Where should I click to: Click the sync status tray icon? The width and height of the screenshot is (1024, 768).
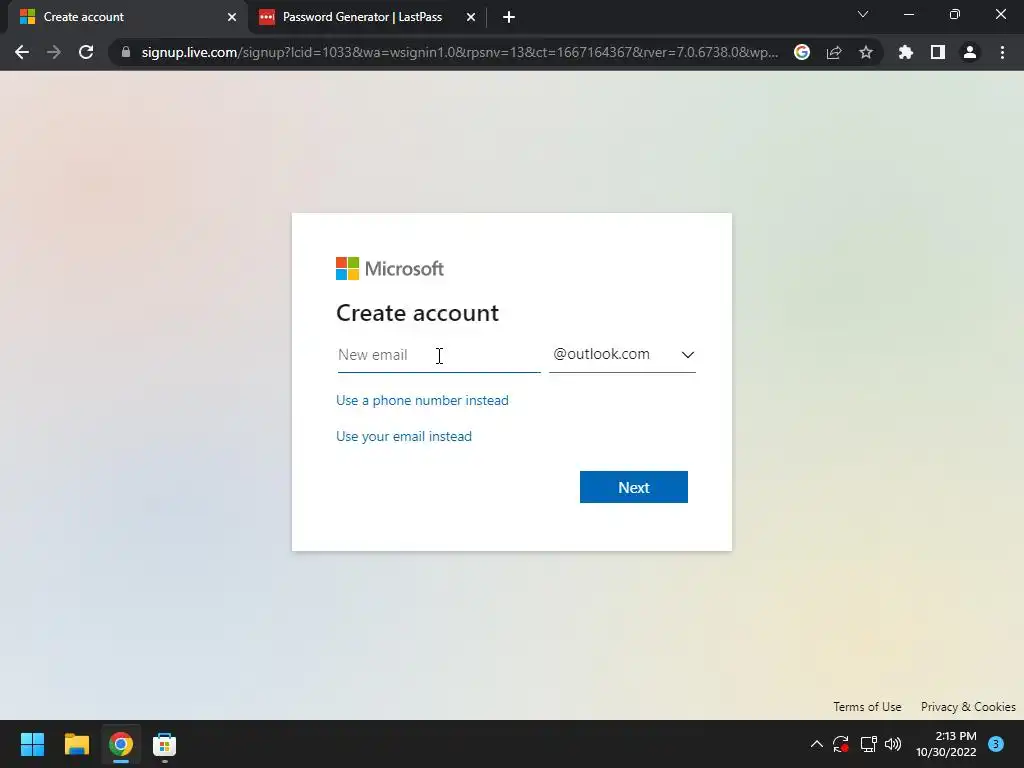pos(841,744)
